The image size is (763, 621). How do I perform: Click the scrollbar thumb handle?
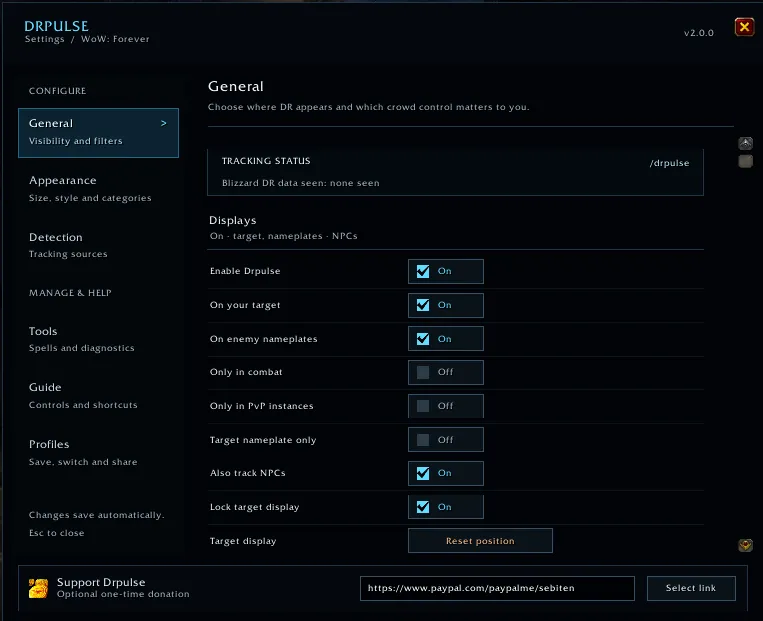745,161
